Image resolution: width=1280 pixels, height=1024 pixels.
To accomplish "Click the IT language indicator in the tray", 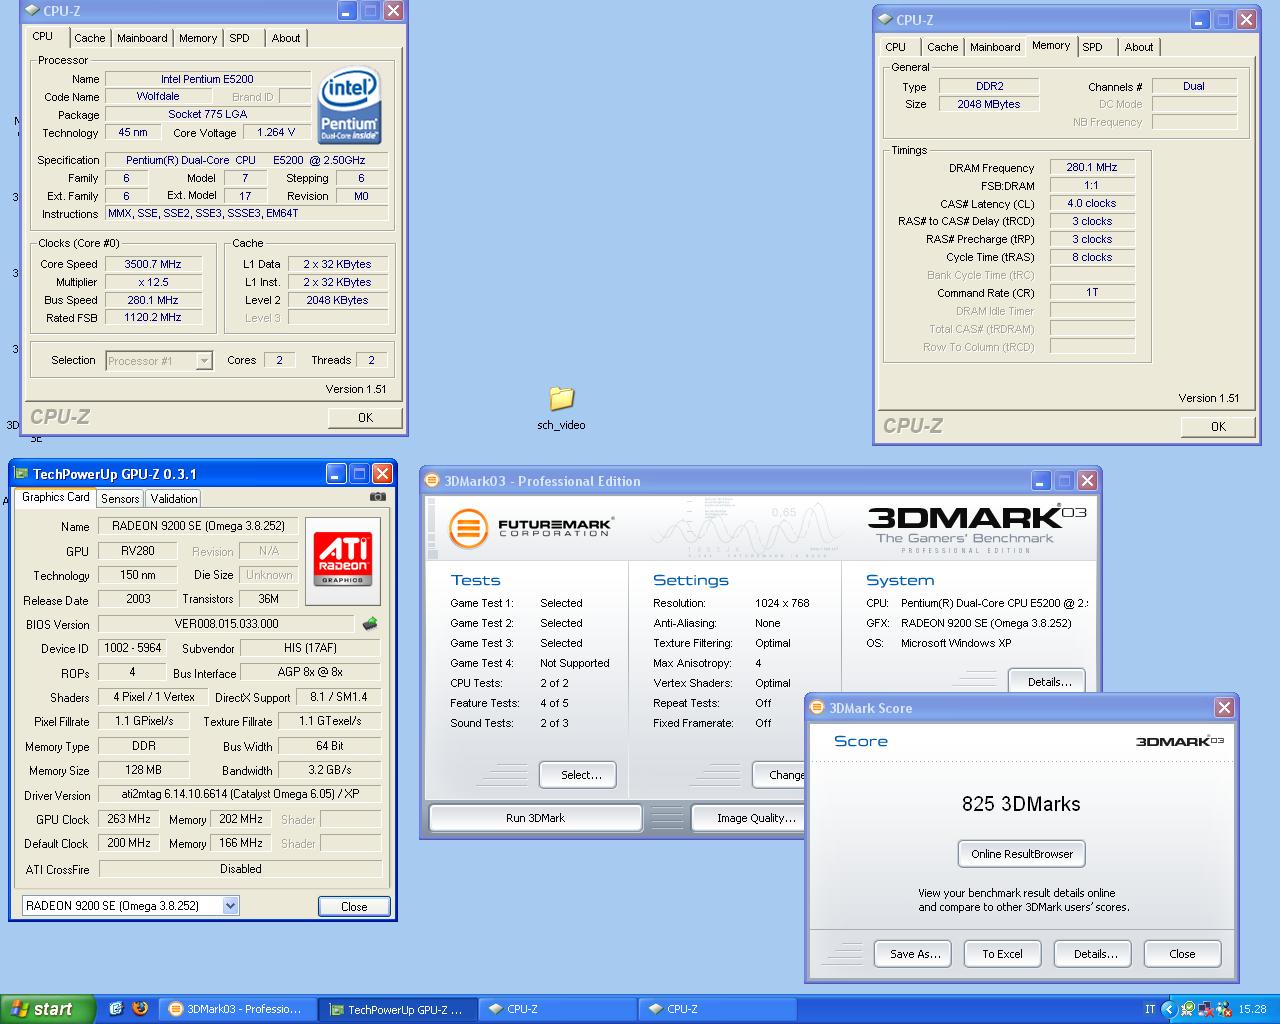I will (1150, 1009).
